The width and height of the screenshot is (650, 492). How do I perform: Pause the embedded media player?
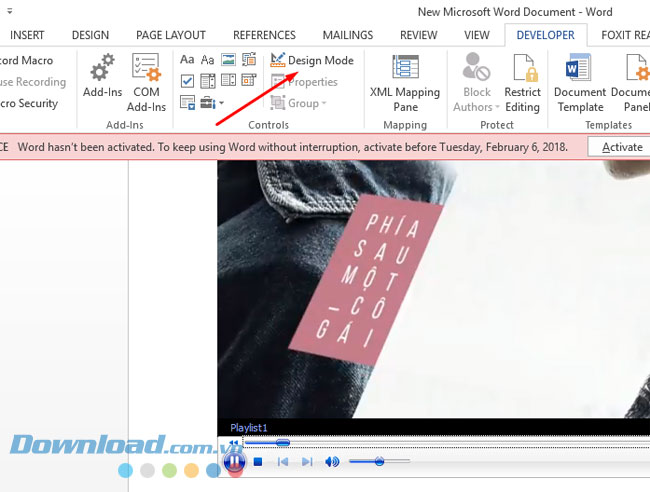(234, 461)
